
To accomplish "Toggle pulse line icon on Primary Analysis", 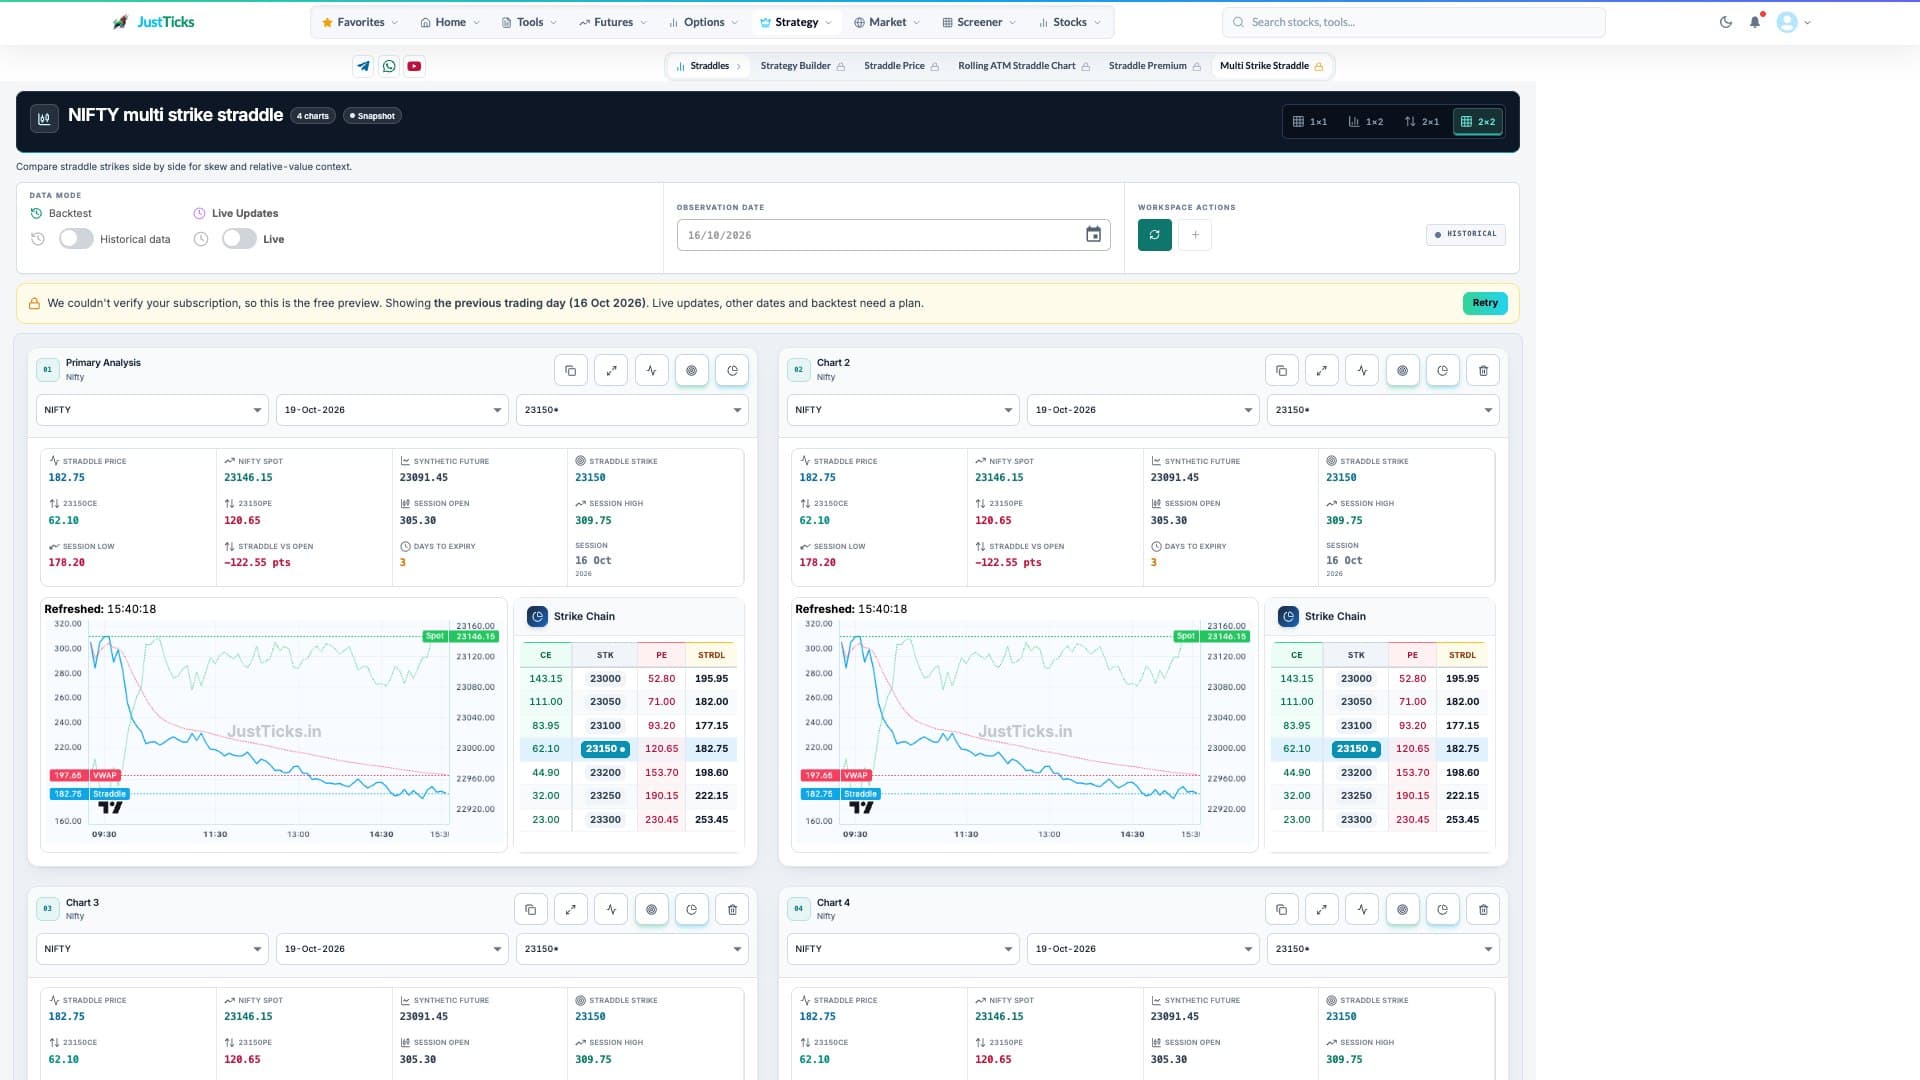I will point(651,370).
